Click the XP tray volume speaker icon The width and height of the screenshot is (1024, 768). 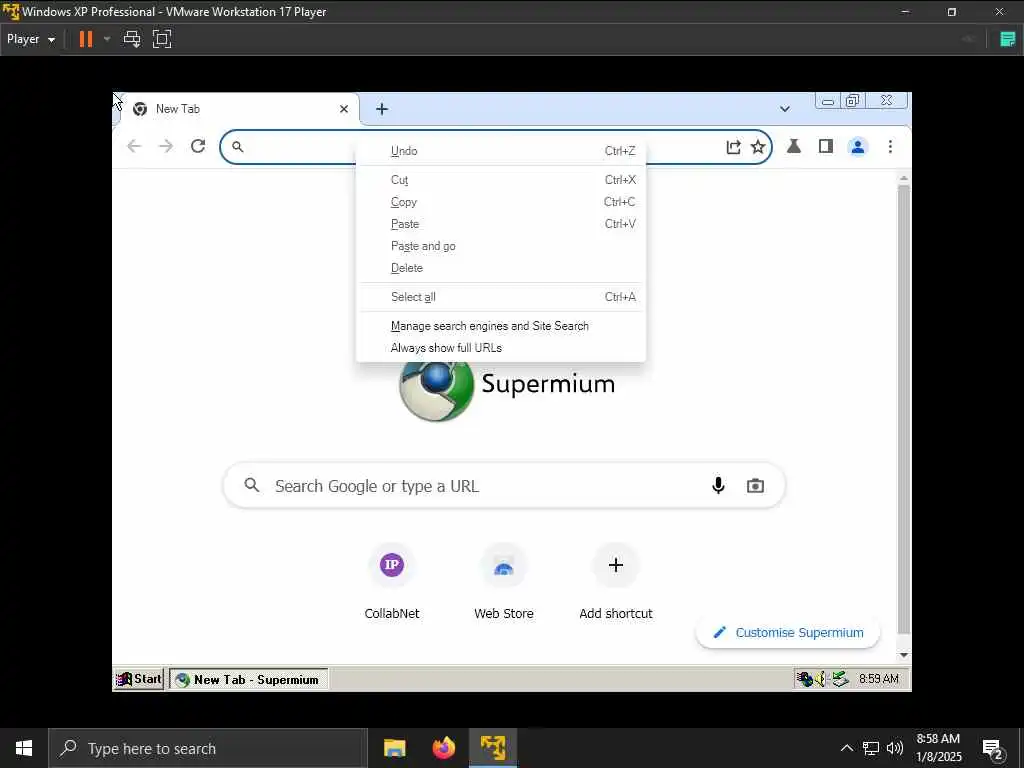(x=821, y=679)
